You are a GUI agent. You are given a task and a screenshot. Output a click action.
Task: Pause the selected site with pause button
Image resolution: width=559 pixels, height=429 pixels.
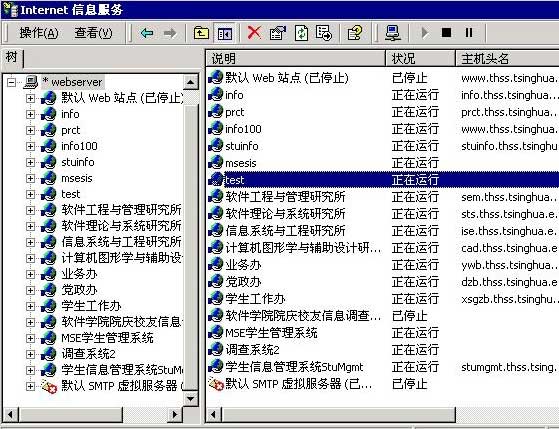tap(469, 33)
